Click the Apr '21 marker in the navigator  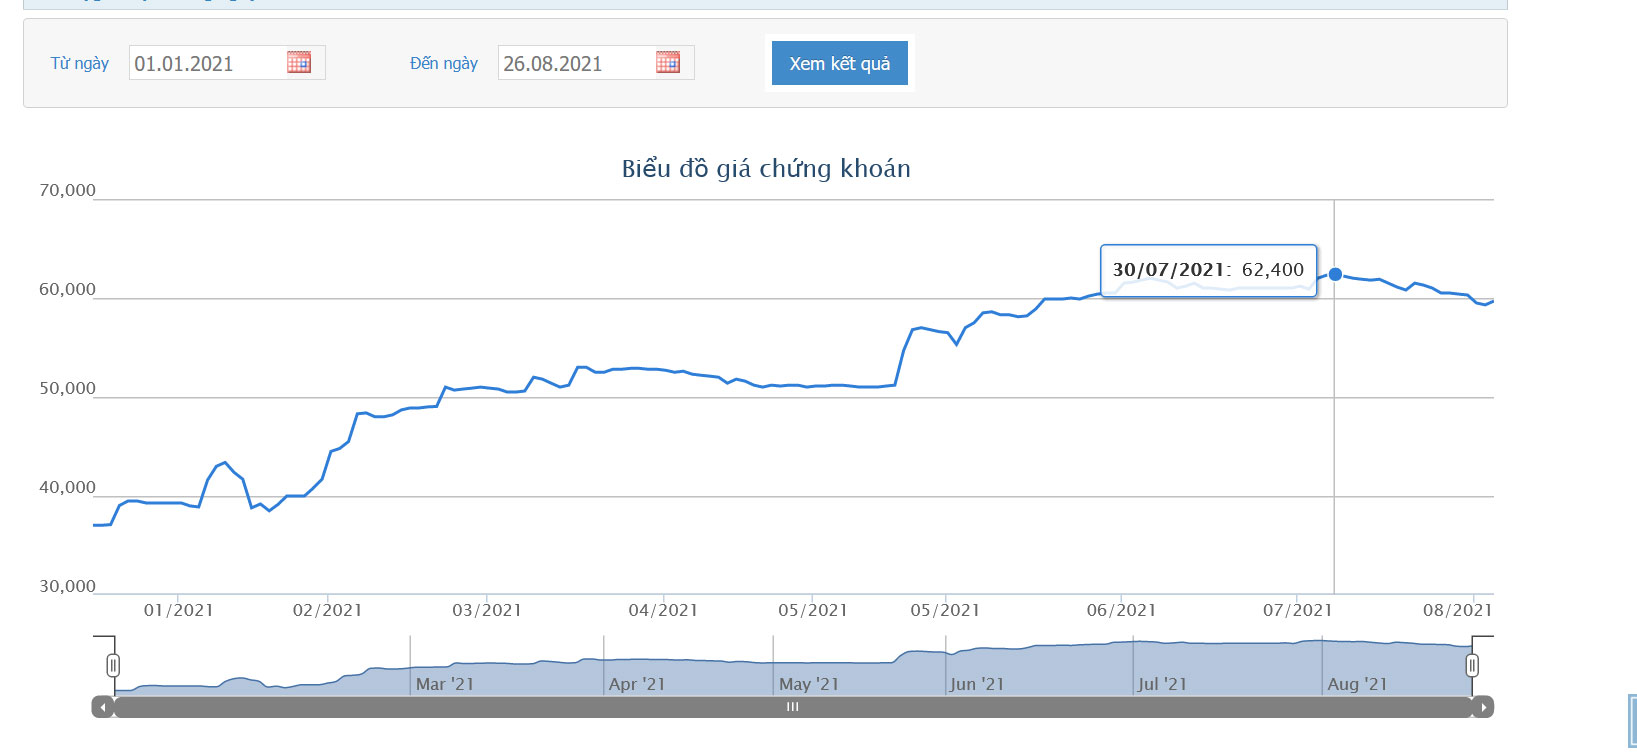(636, 684)
